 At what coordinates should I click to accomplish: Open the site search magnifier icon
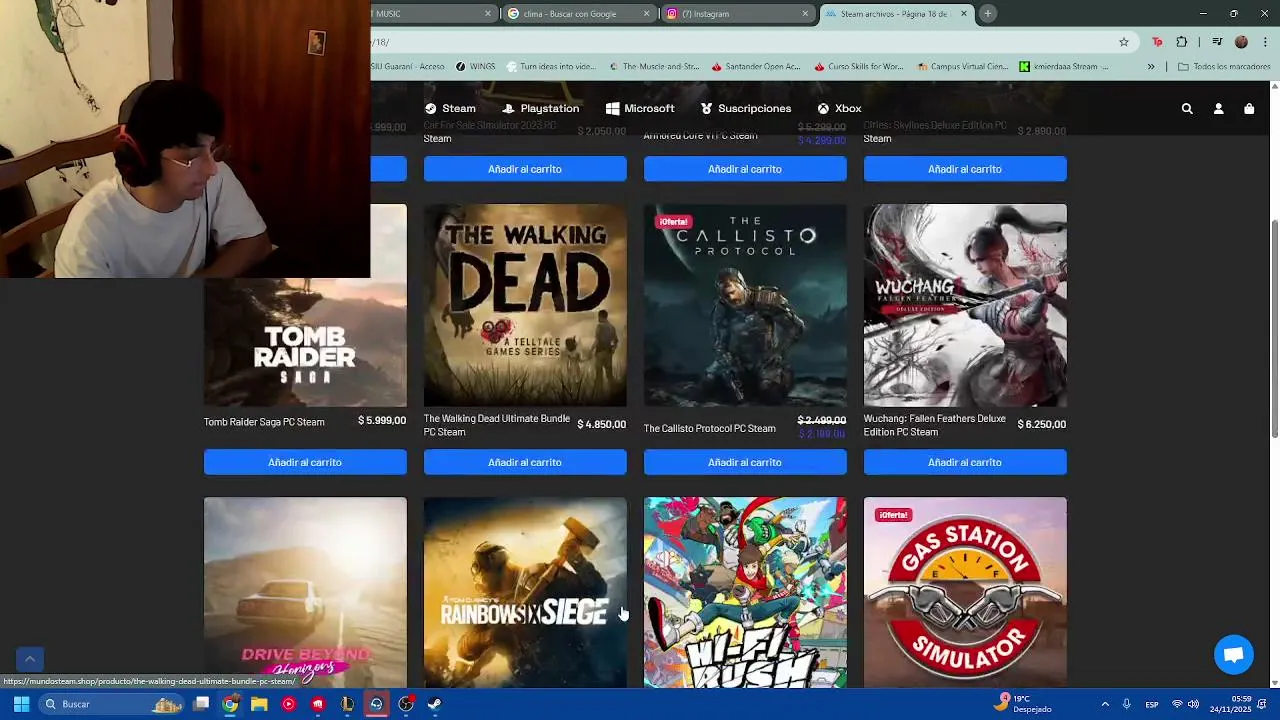click(1187, 108)
